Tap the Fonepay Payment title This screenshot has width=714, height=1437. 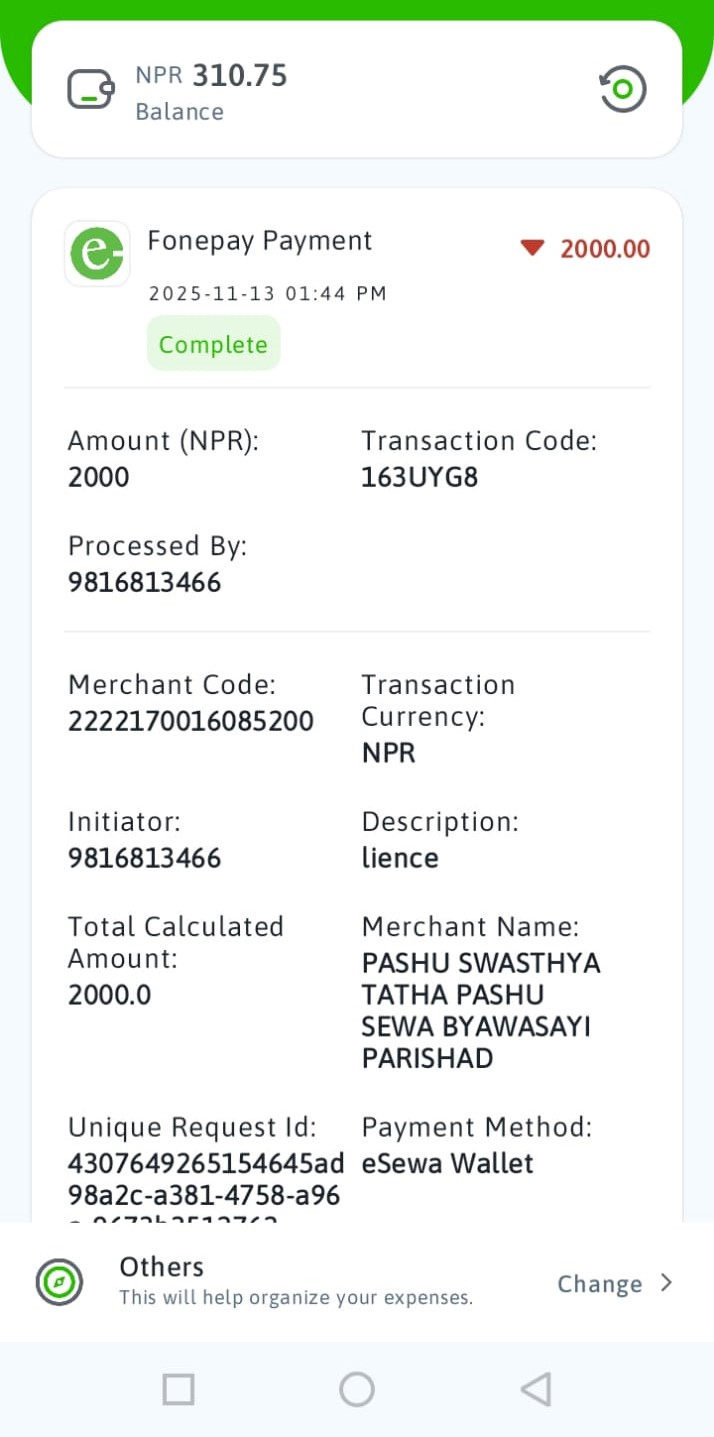[260, 241]
